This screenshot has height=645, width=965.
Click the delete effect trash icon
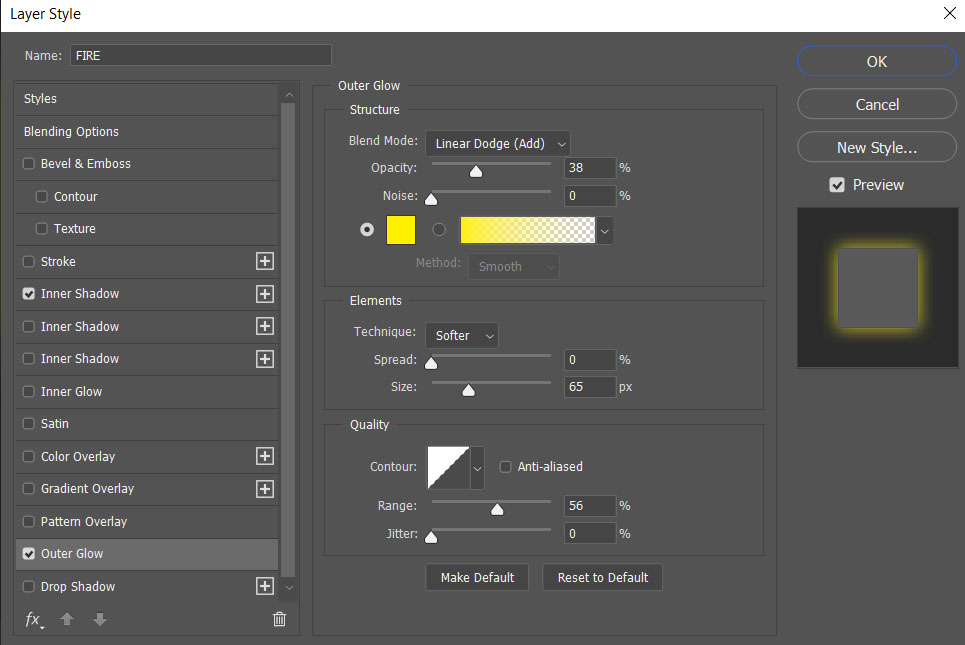pyautogui.click(x=279, y=619)
